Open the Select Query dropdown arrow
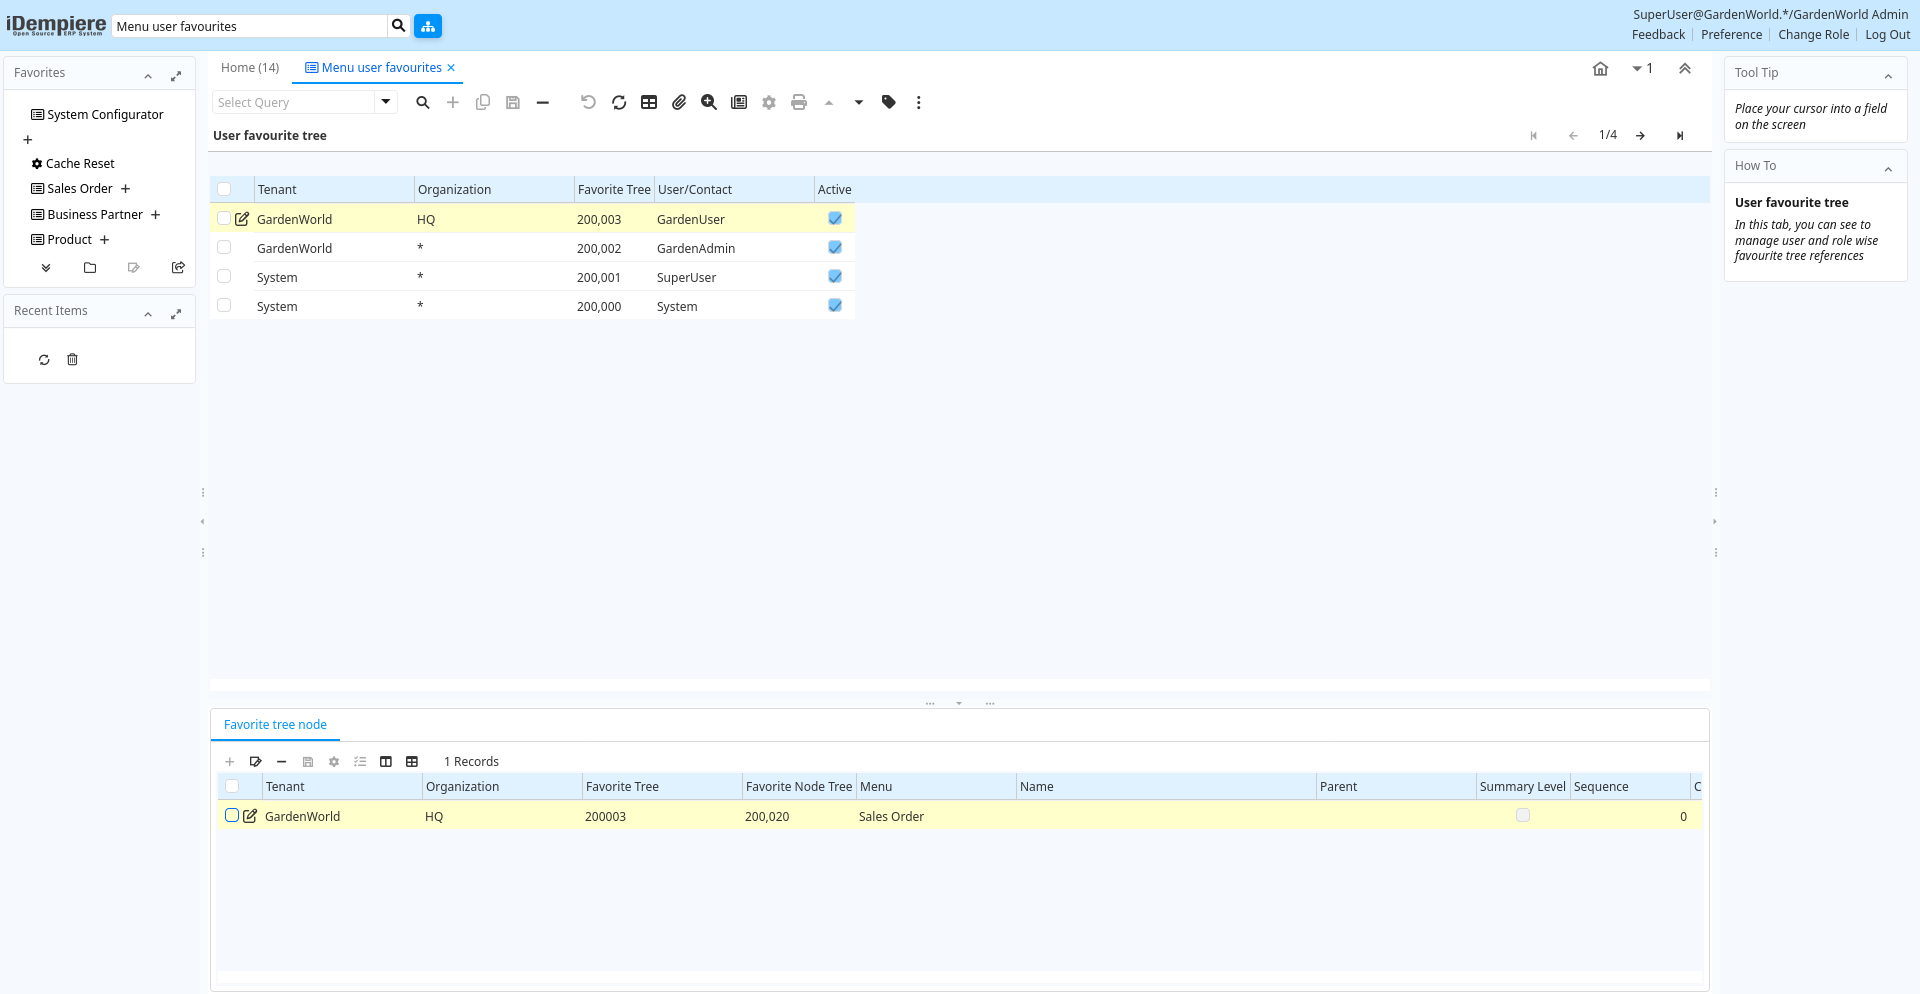1920x994 pixels. pos(386,102)
